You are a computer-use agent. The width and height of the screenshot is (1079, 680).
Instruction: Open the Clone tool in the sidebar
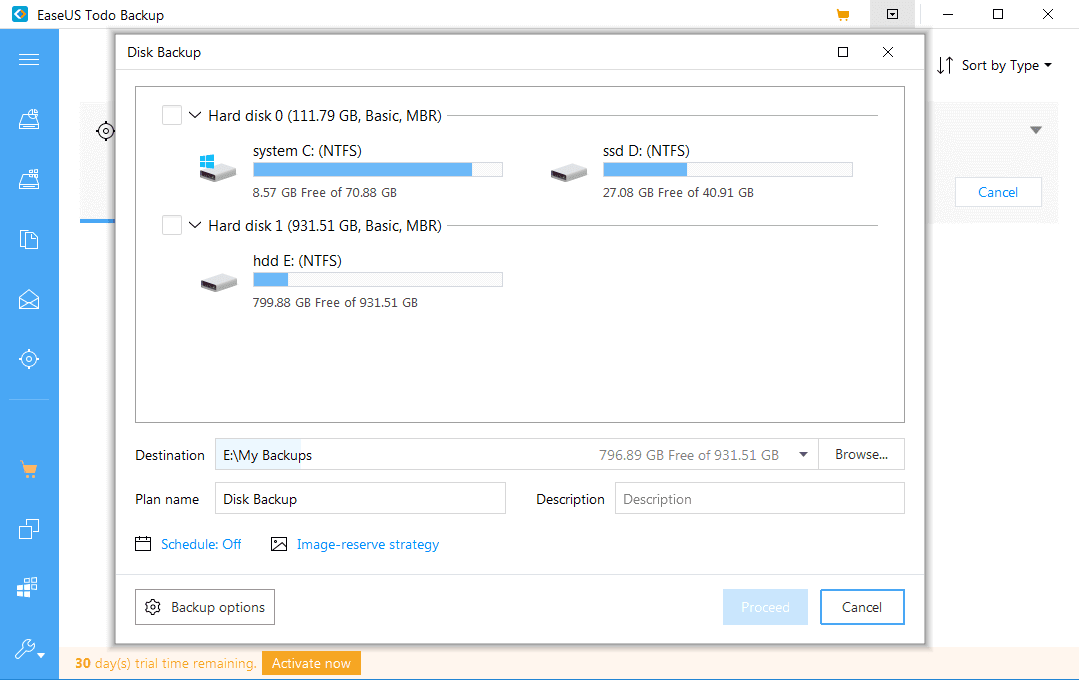click(29, 529)
